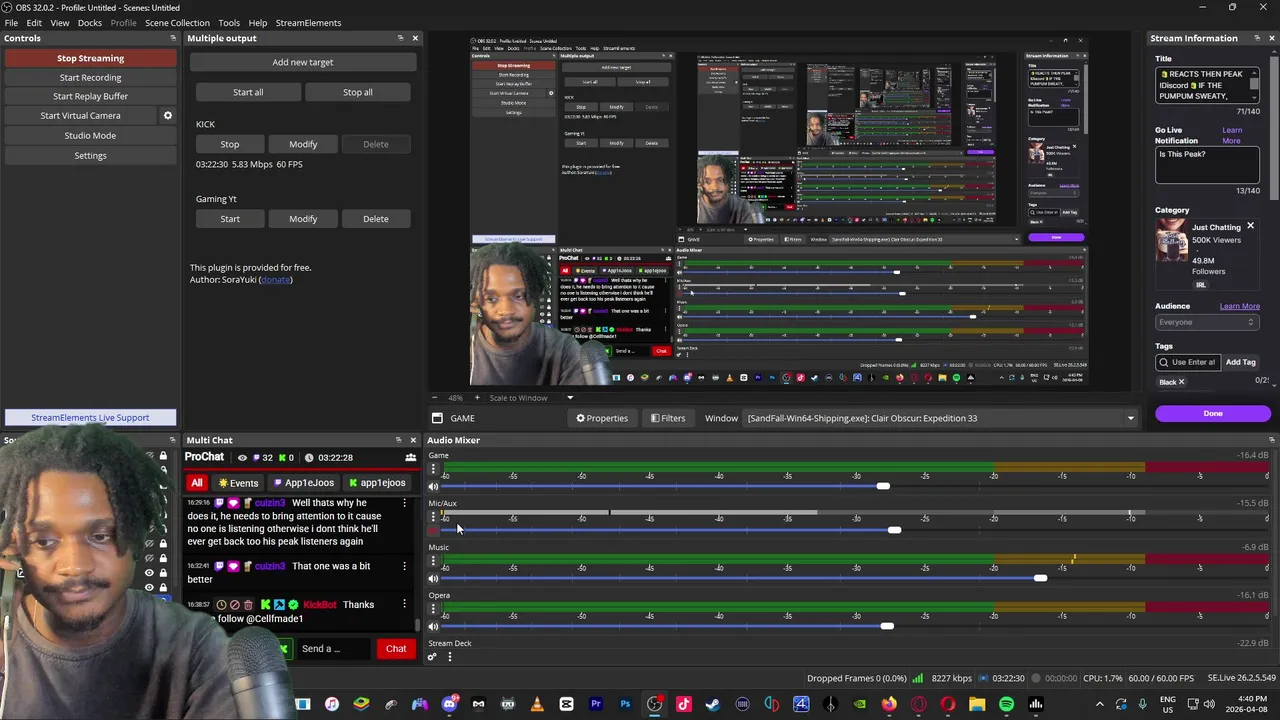Adjust the Game volume slider
1280x720 pixels.
click(883, 486)
